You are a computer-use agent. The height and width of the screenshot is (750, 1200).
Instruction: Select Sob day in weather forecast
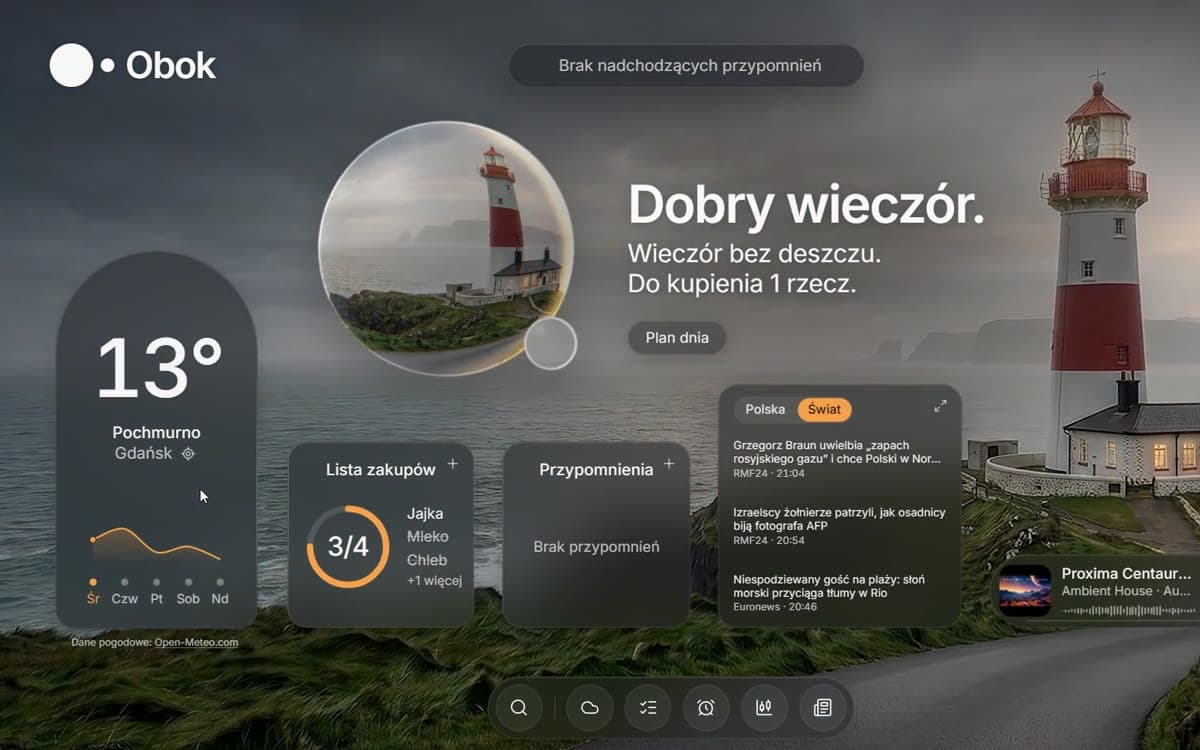coord(188,591)
